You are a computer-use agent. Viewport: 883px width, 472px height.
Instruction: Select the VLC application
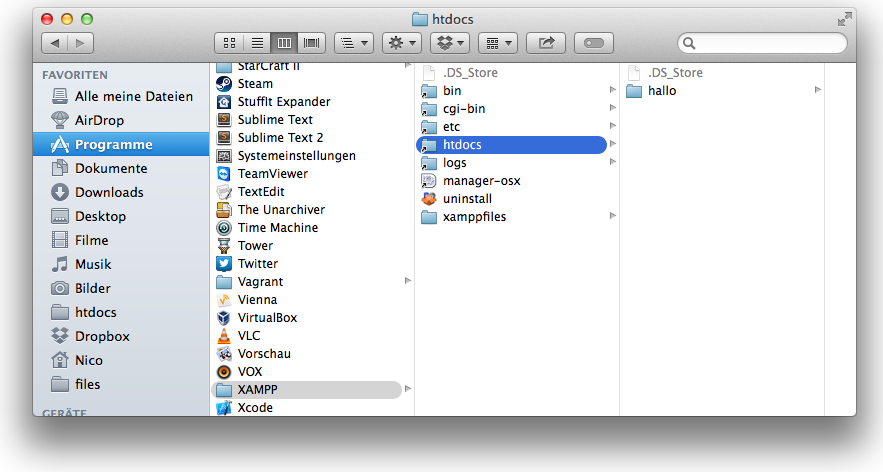[249, 336]
